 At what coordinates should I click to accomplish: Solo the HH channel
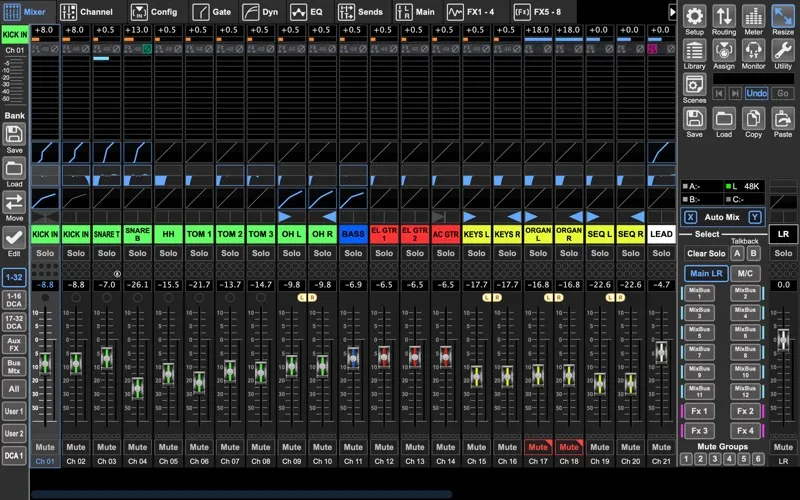(168, 253)
